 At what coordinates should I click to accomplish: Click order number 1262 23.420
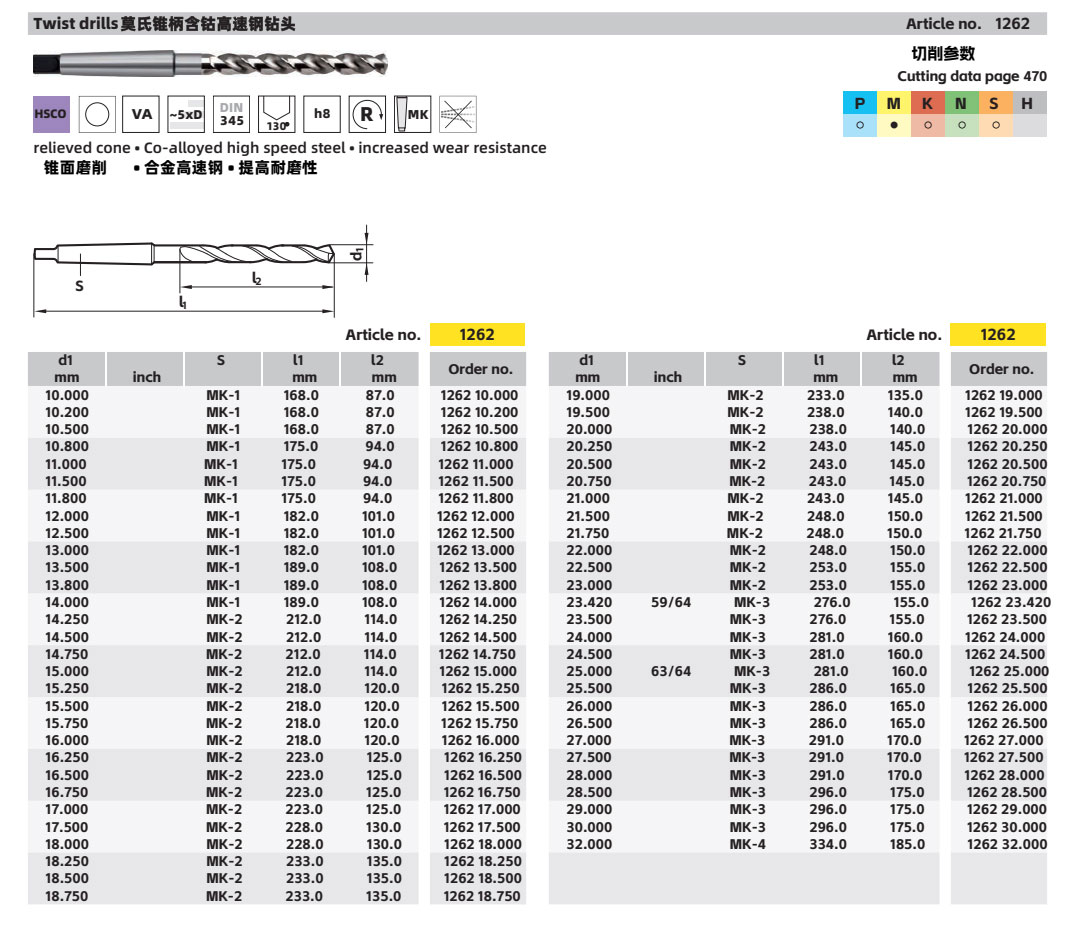(1010, 602)
